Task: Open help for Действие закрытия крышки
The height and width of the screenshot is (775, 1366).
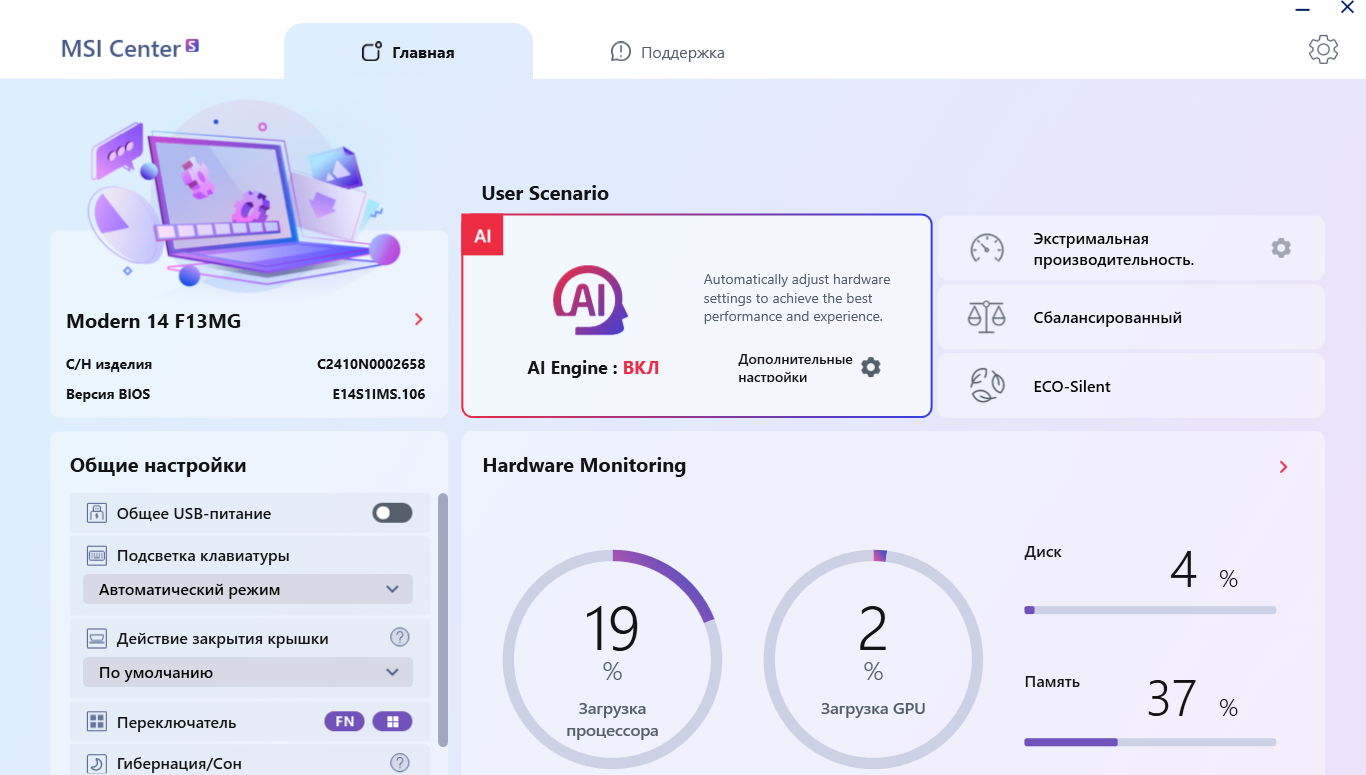Action: click(x=400, y=637)
